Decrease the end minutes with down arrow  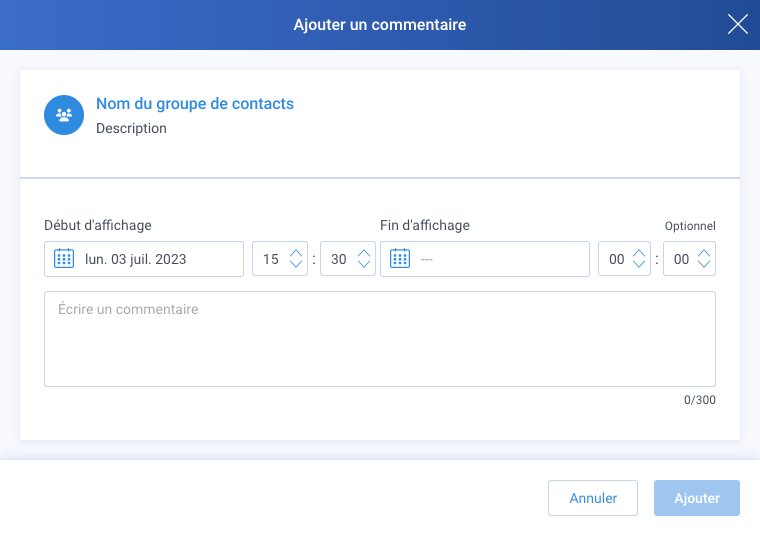click(704, 264)
